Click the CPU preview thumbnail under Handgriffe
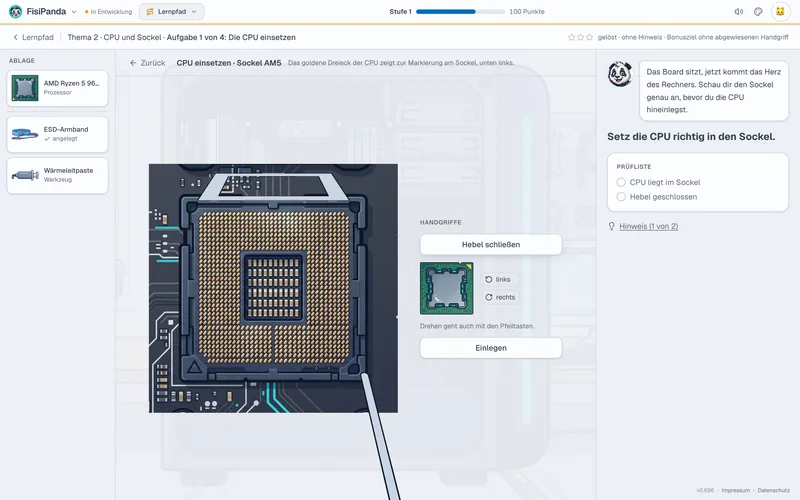Screen dimensions: 800x500 pyautogui.click(x=446, y=288)
